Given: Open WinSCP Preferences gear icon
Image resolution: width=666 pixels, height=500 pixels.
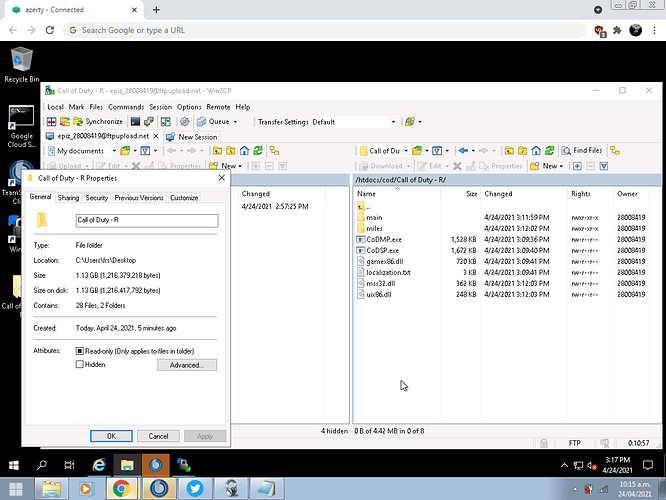Looking at the screenshot, I should click(x=184, y=121).
